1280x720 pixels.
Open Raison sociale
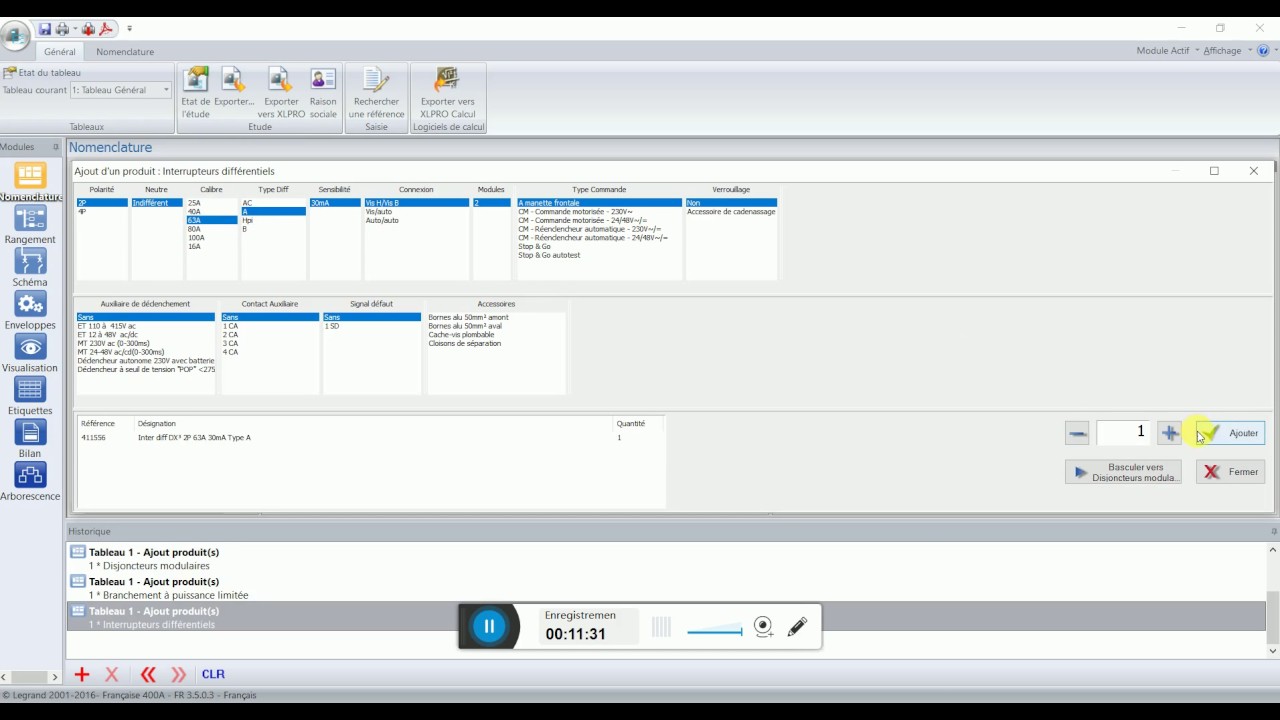tap(323, 93)
